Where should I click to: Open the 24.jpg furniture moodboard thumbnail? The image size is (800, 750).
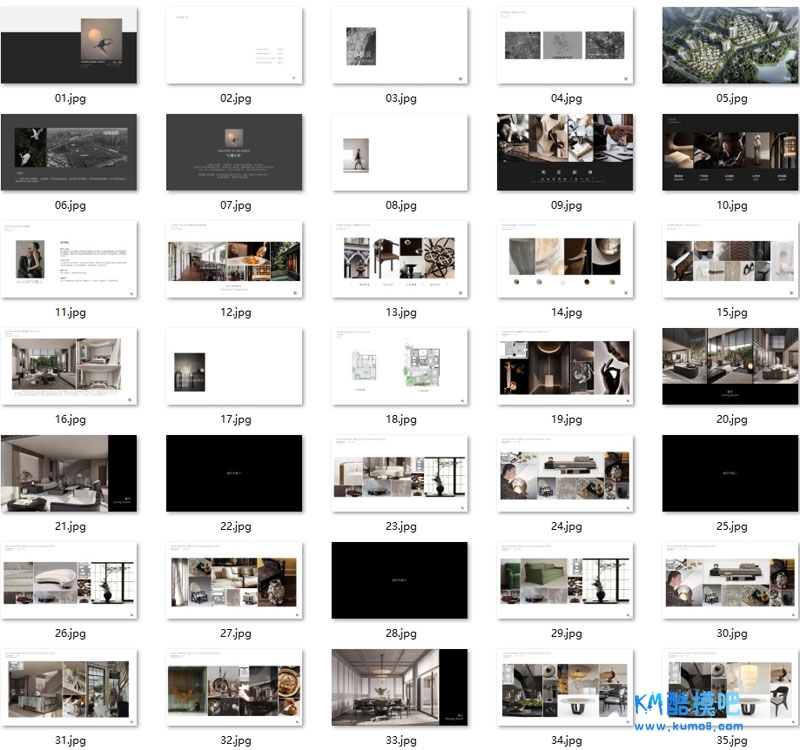pos(565,473)
